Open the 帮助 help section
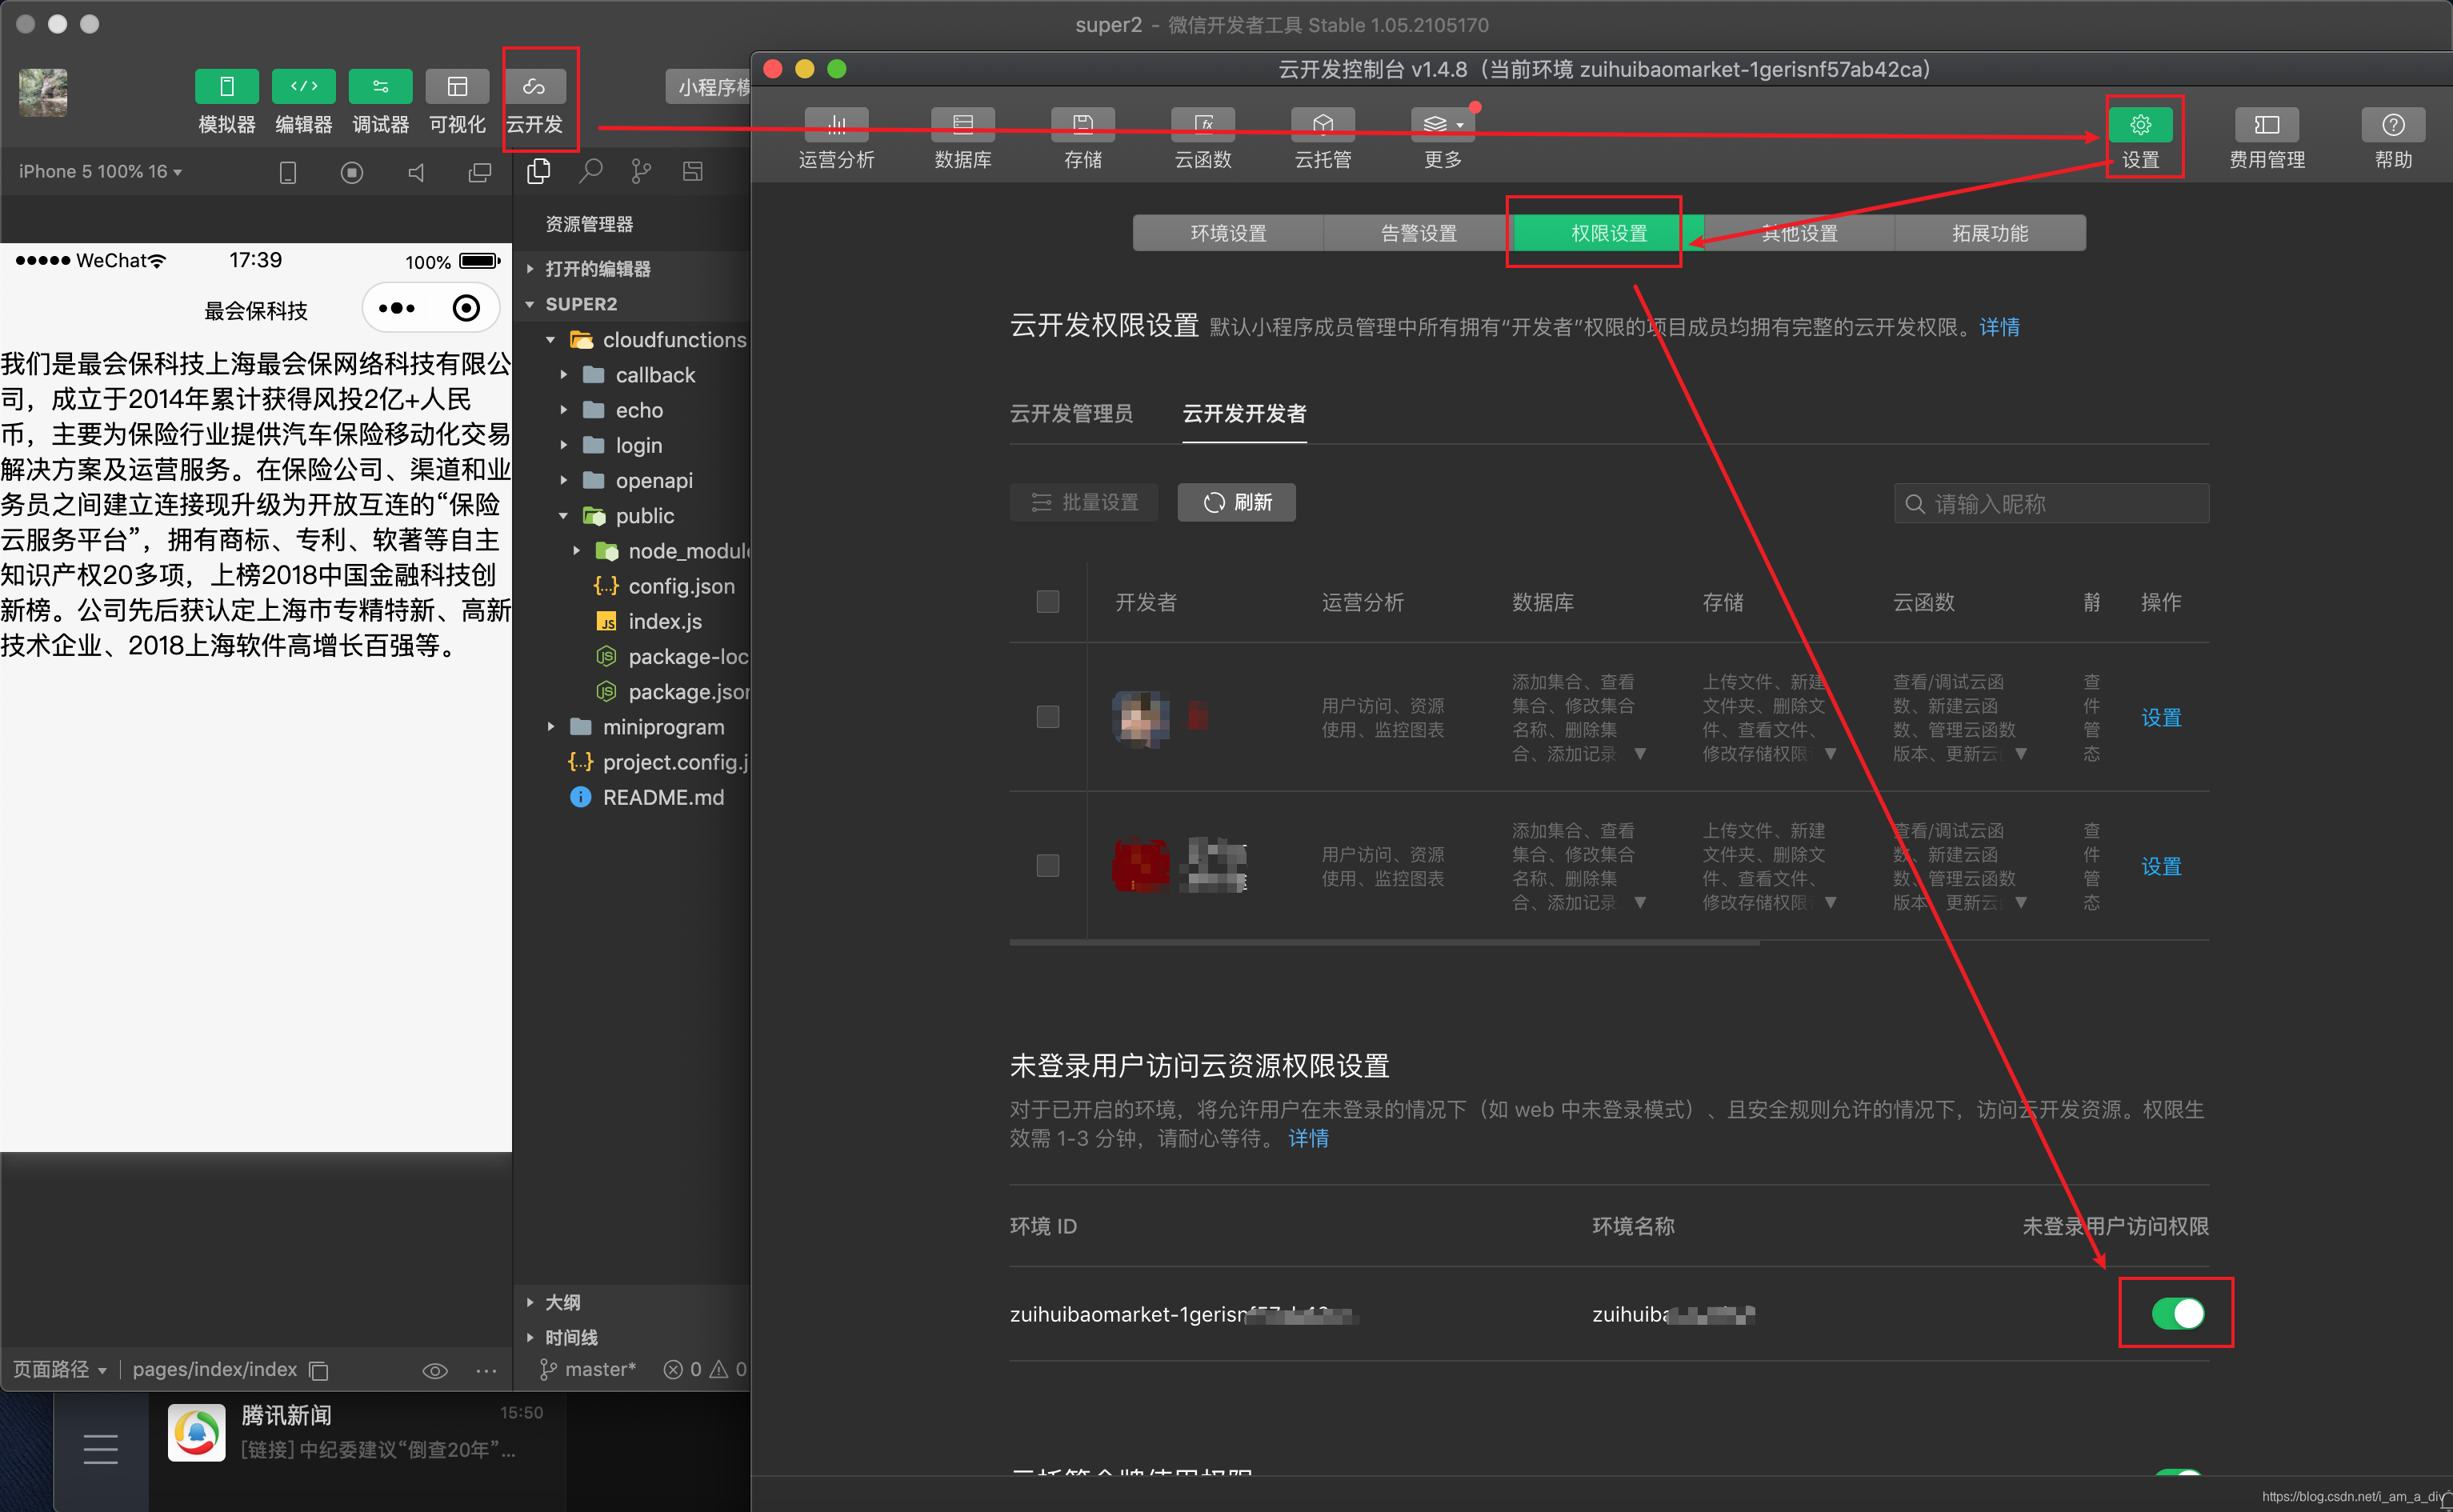The width and height of the screenshot is (2453, 1512). [x=2392, y=125]
